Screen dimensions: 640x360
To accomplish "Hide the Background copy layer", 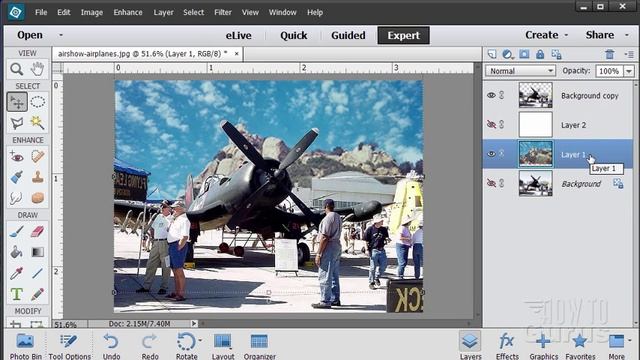I will (x=491, y=95).
